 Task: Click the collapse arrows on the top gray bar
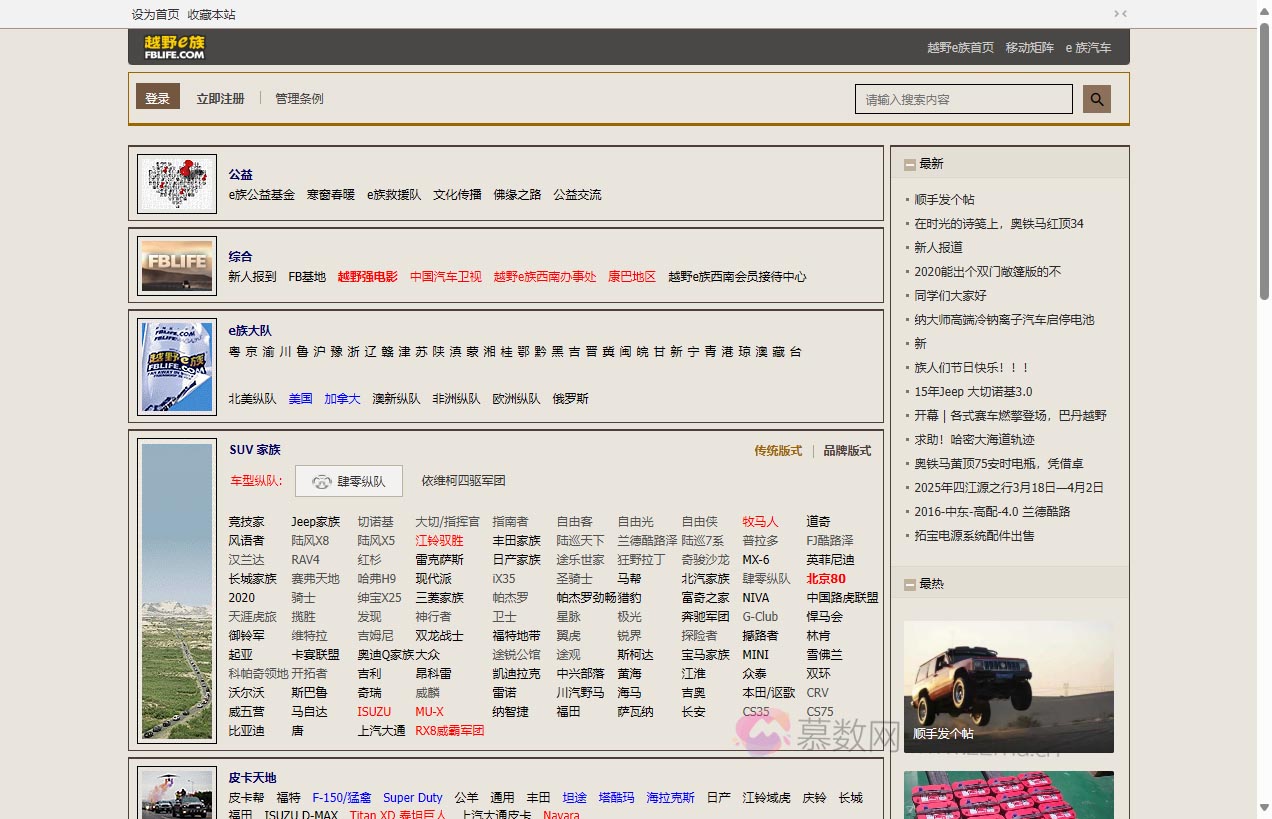click(1120, 14)
